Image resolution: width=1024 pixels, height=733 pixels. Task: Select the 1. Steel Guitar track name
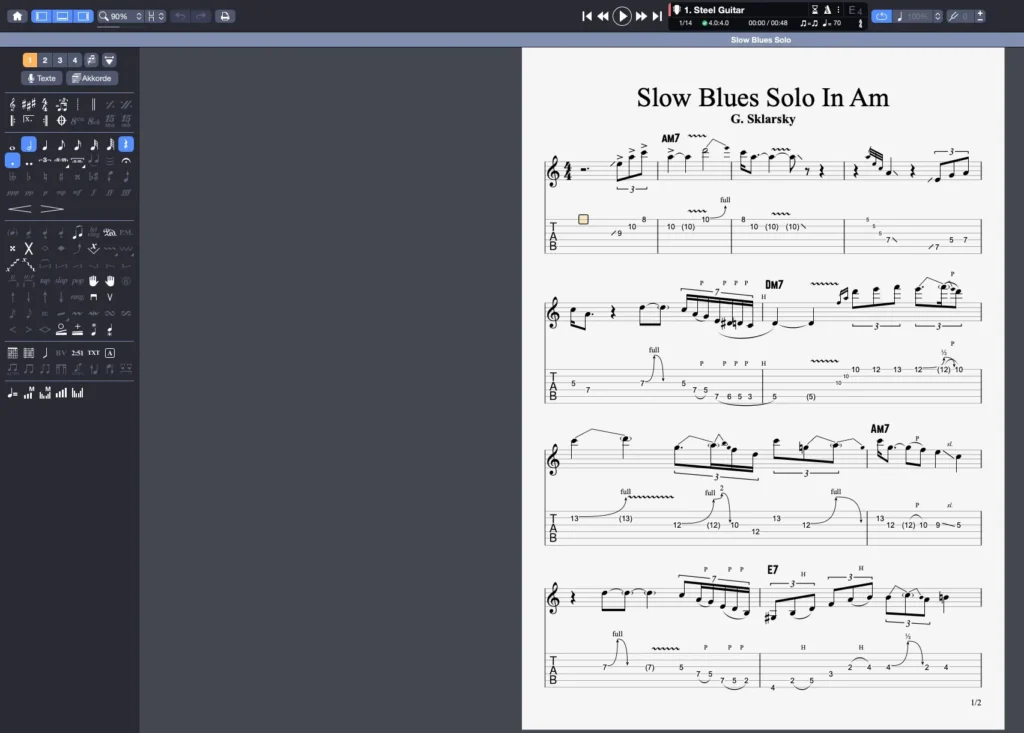click(x=714, y=10)
